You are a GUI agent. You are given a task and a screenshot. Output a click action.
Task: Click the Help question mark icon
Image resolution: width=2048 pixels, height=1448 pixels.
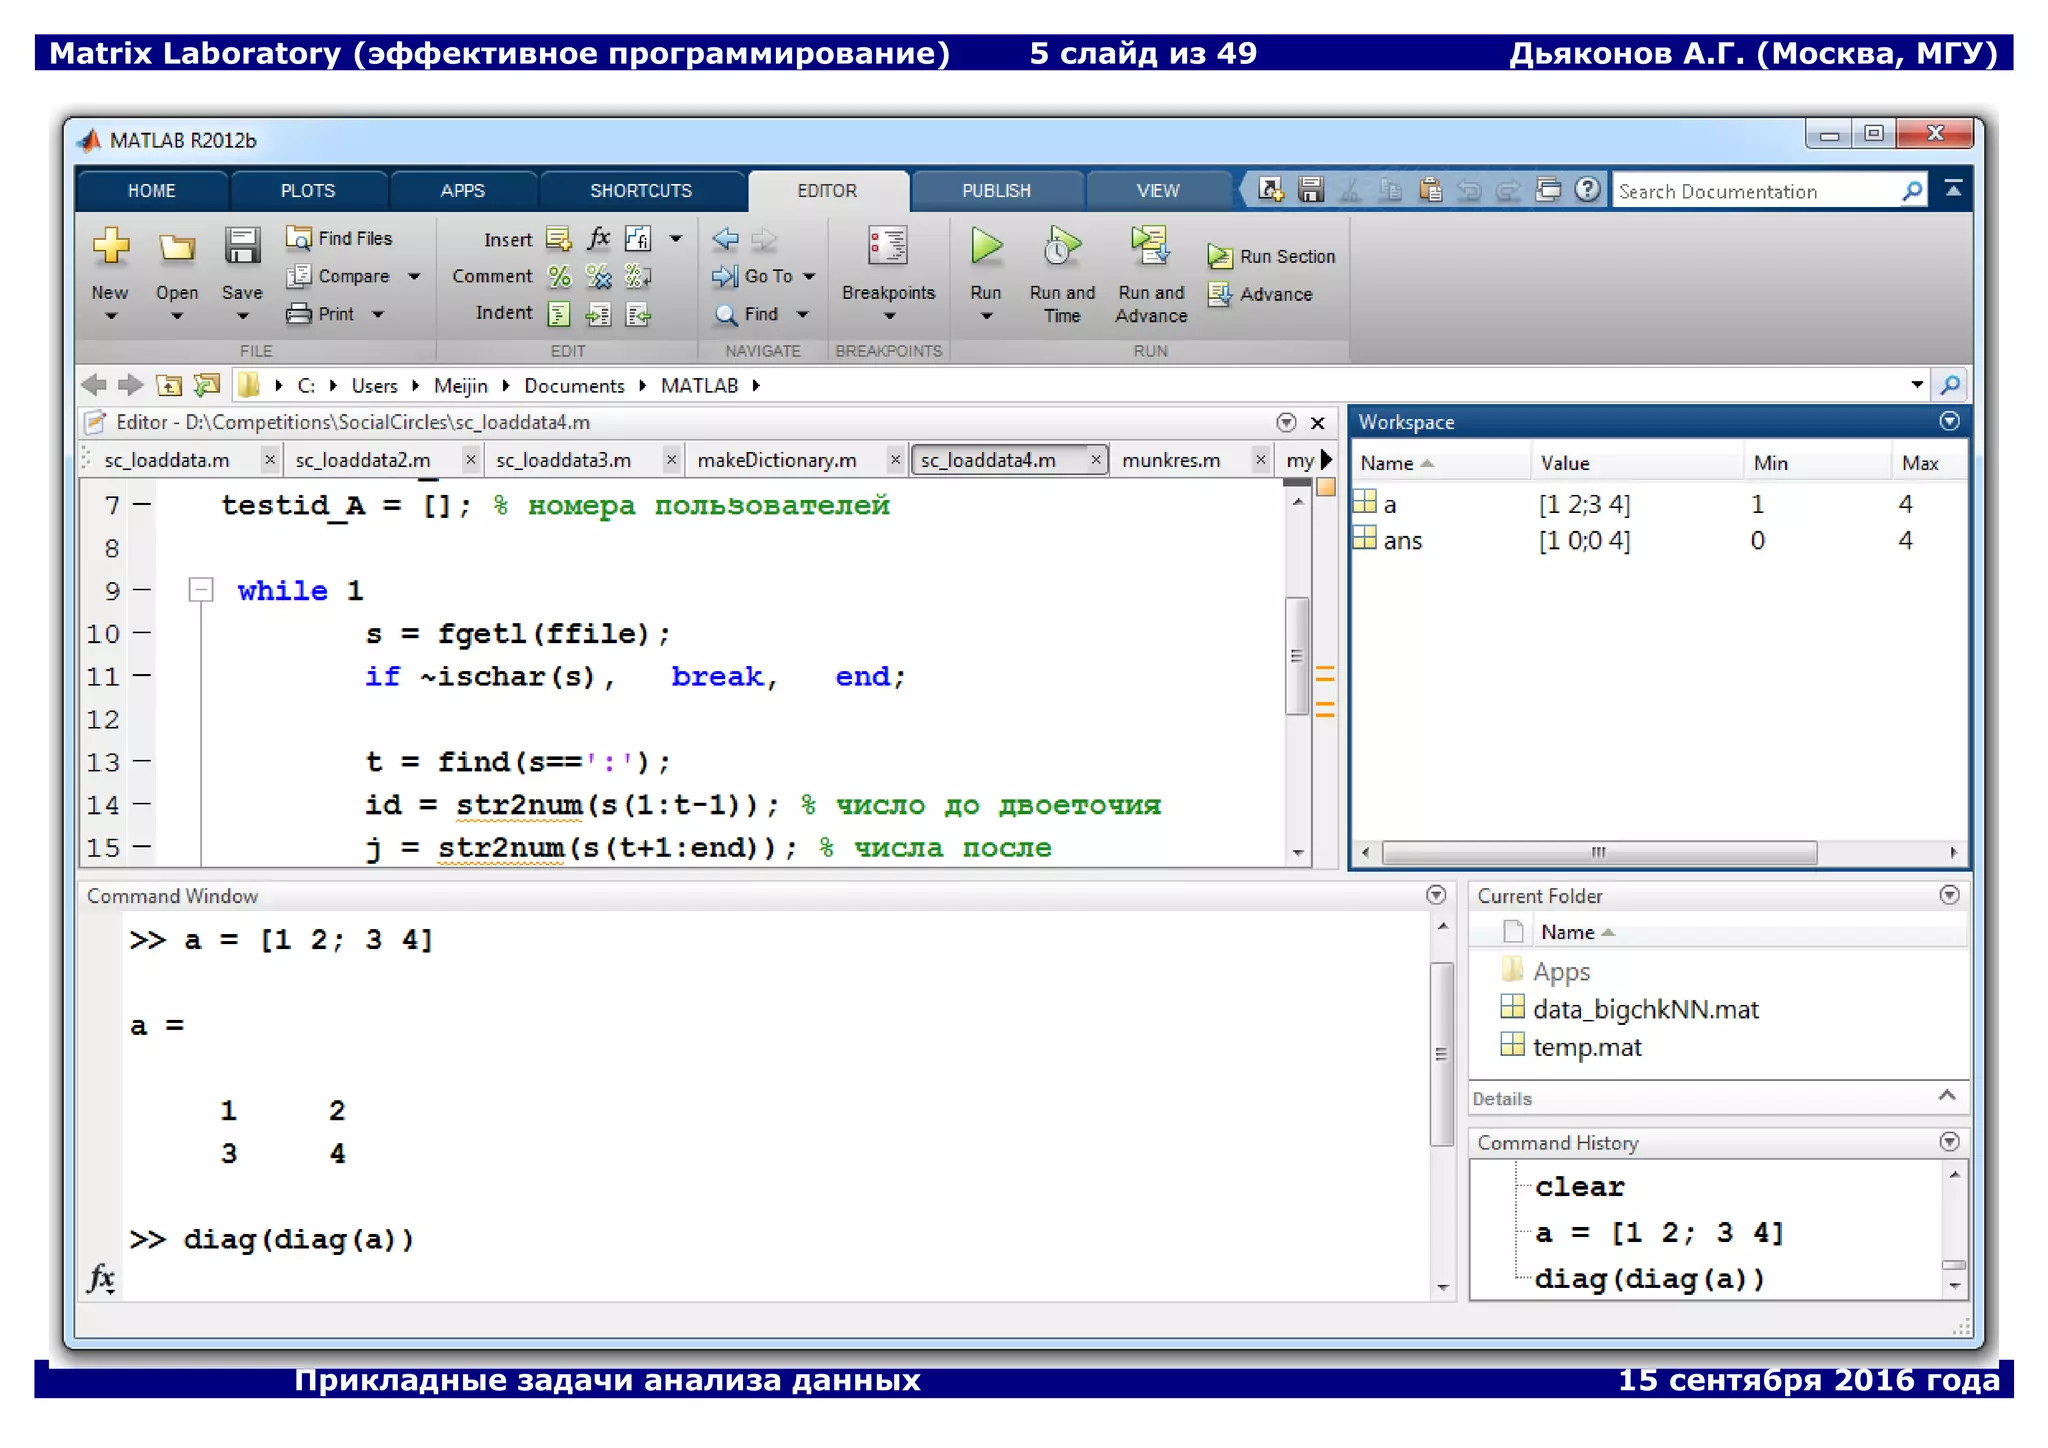point(1587,190)
